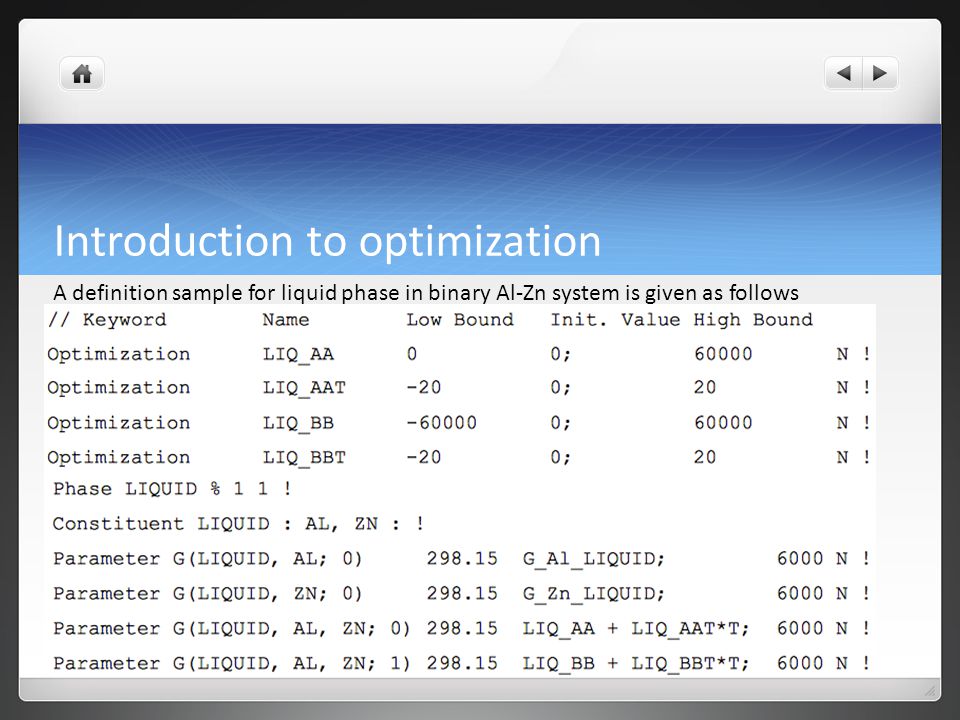Viewport: 960px width, 720px height.
Task: Select the LIQ_AA parameter name
Action: (x=298, y=354)
